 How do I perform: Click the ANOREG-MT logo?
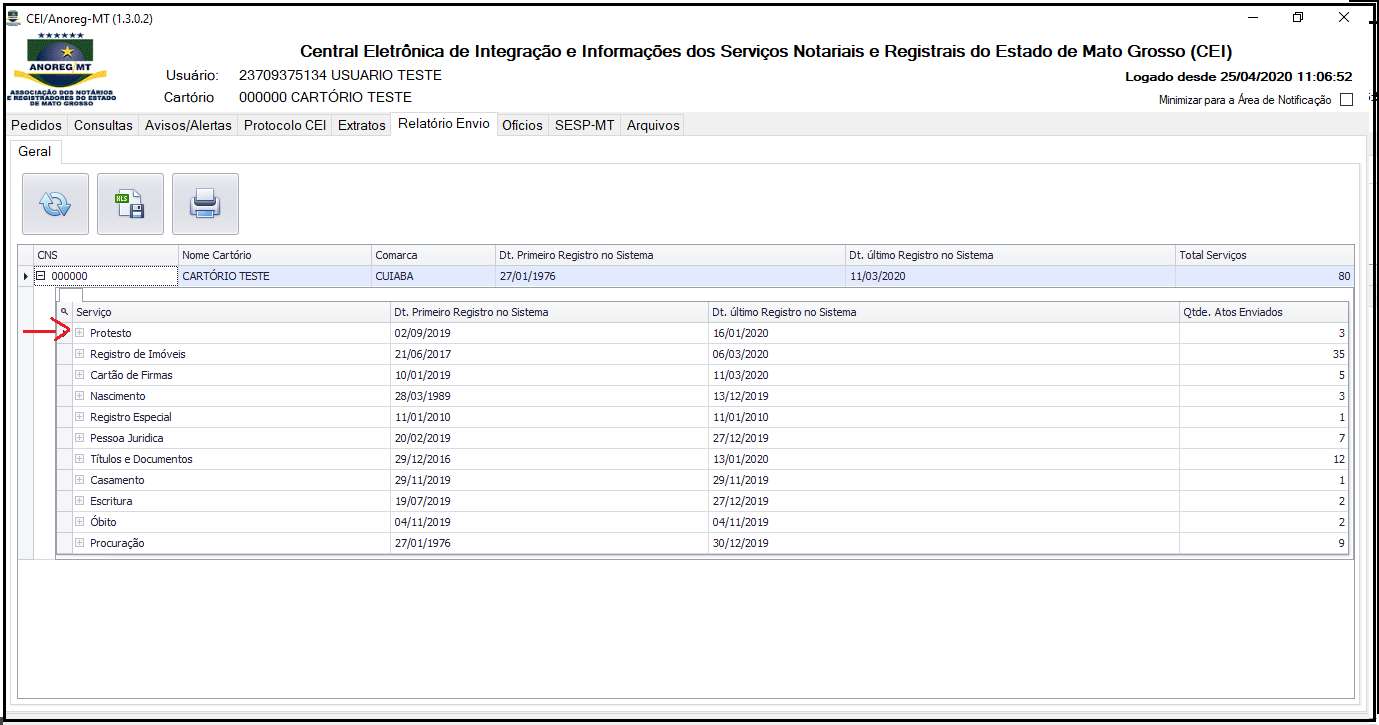click(62, 70)
